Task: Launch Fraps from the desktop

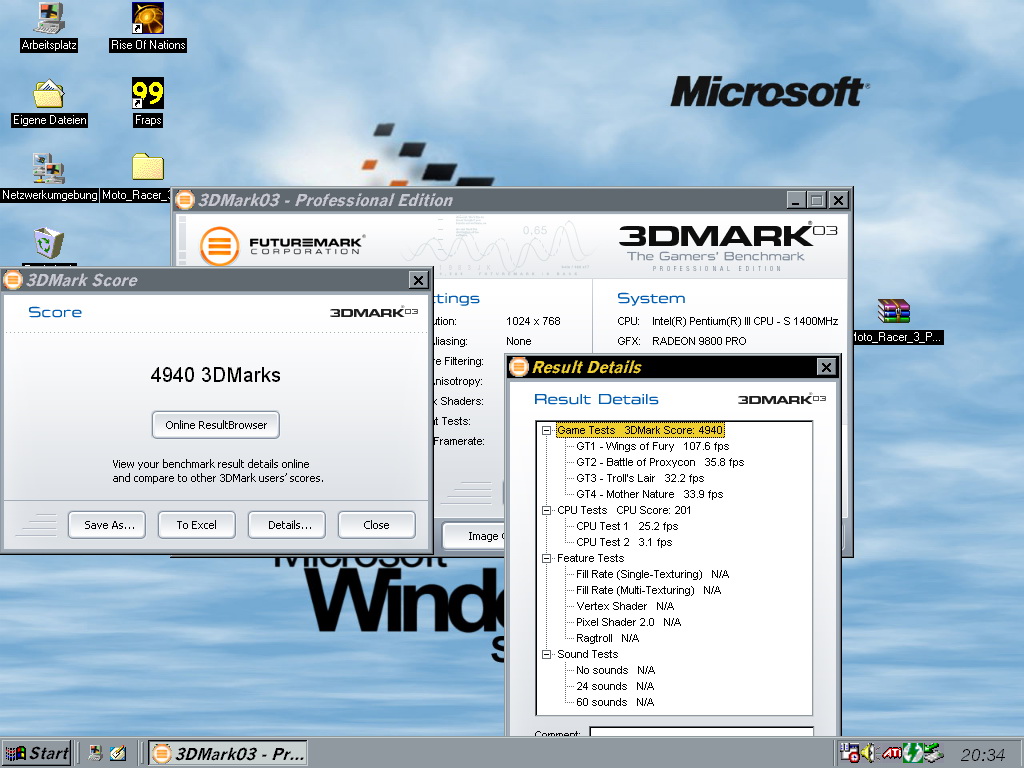Action: (x=146, y=97)
